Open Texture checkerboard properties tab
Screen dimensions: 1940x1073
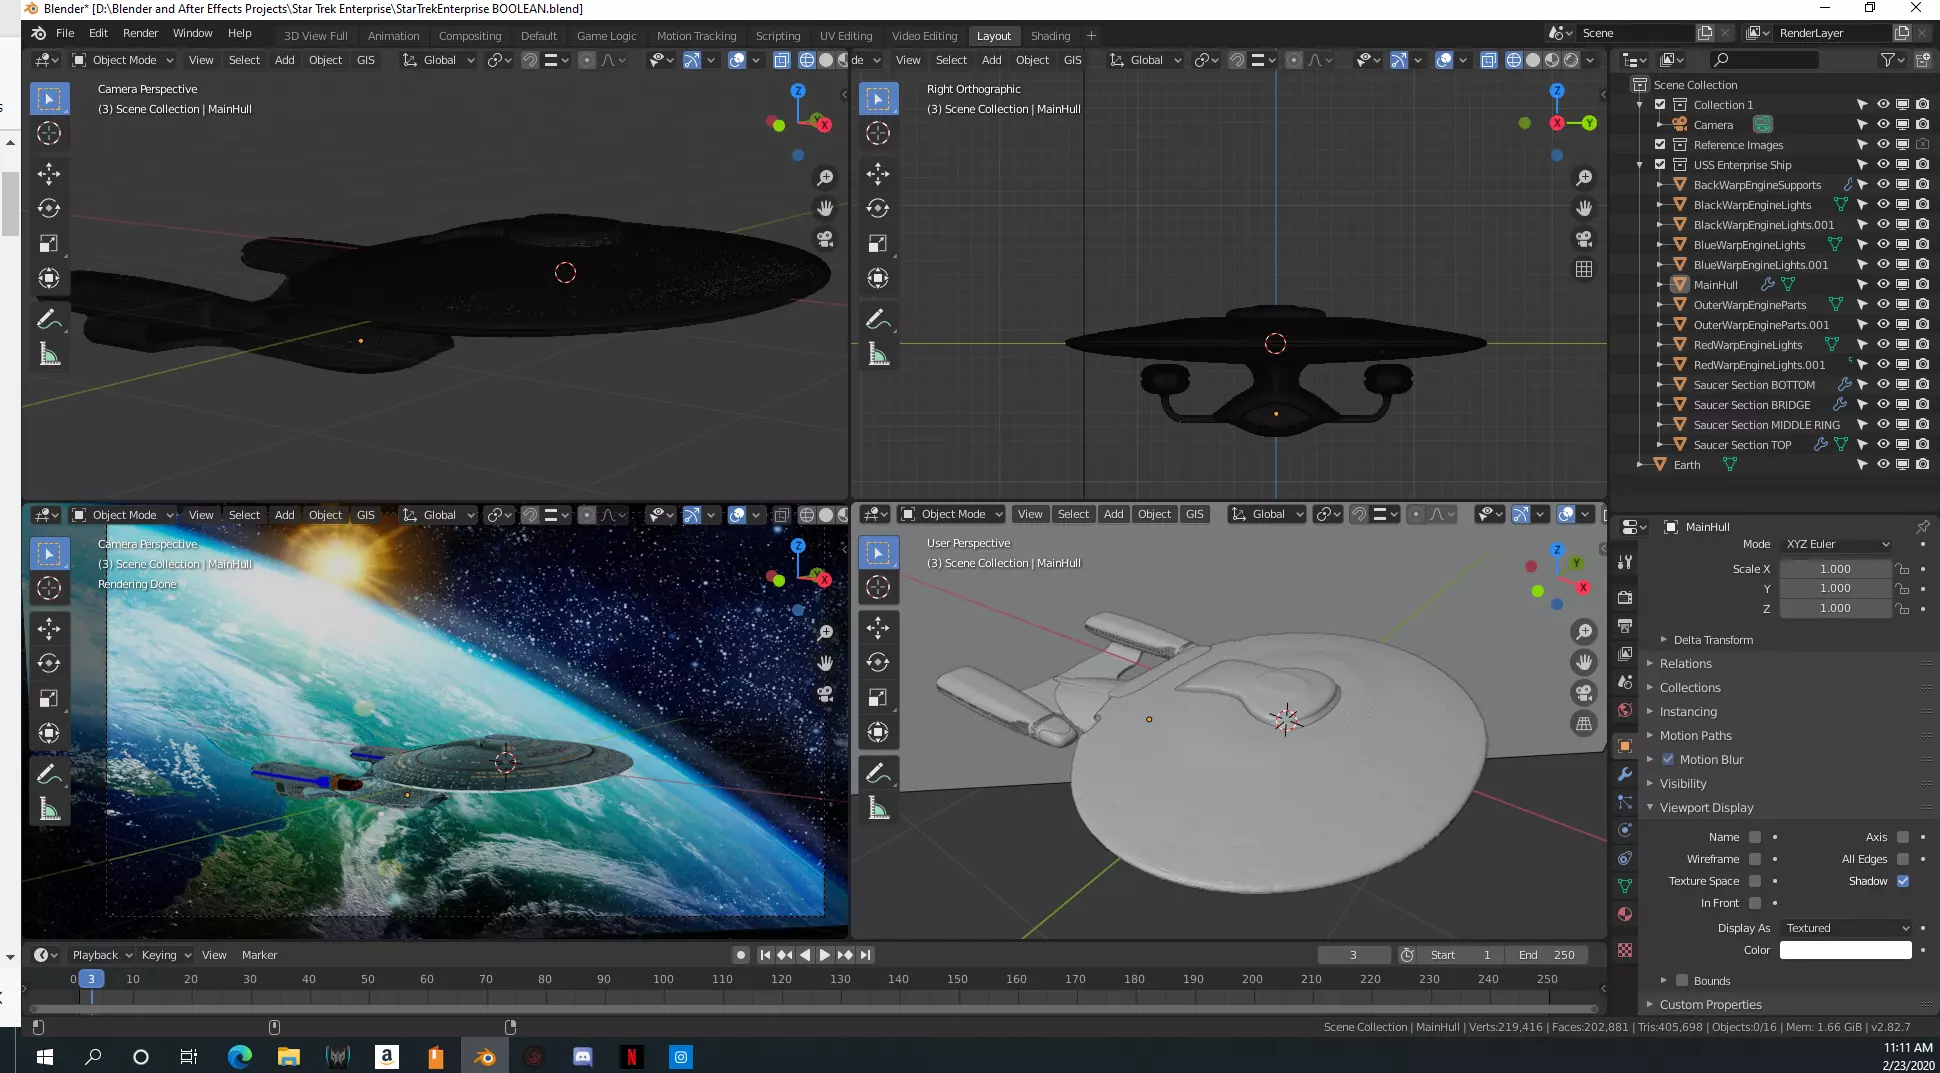pyautogui.click(x=1625, y=950)
